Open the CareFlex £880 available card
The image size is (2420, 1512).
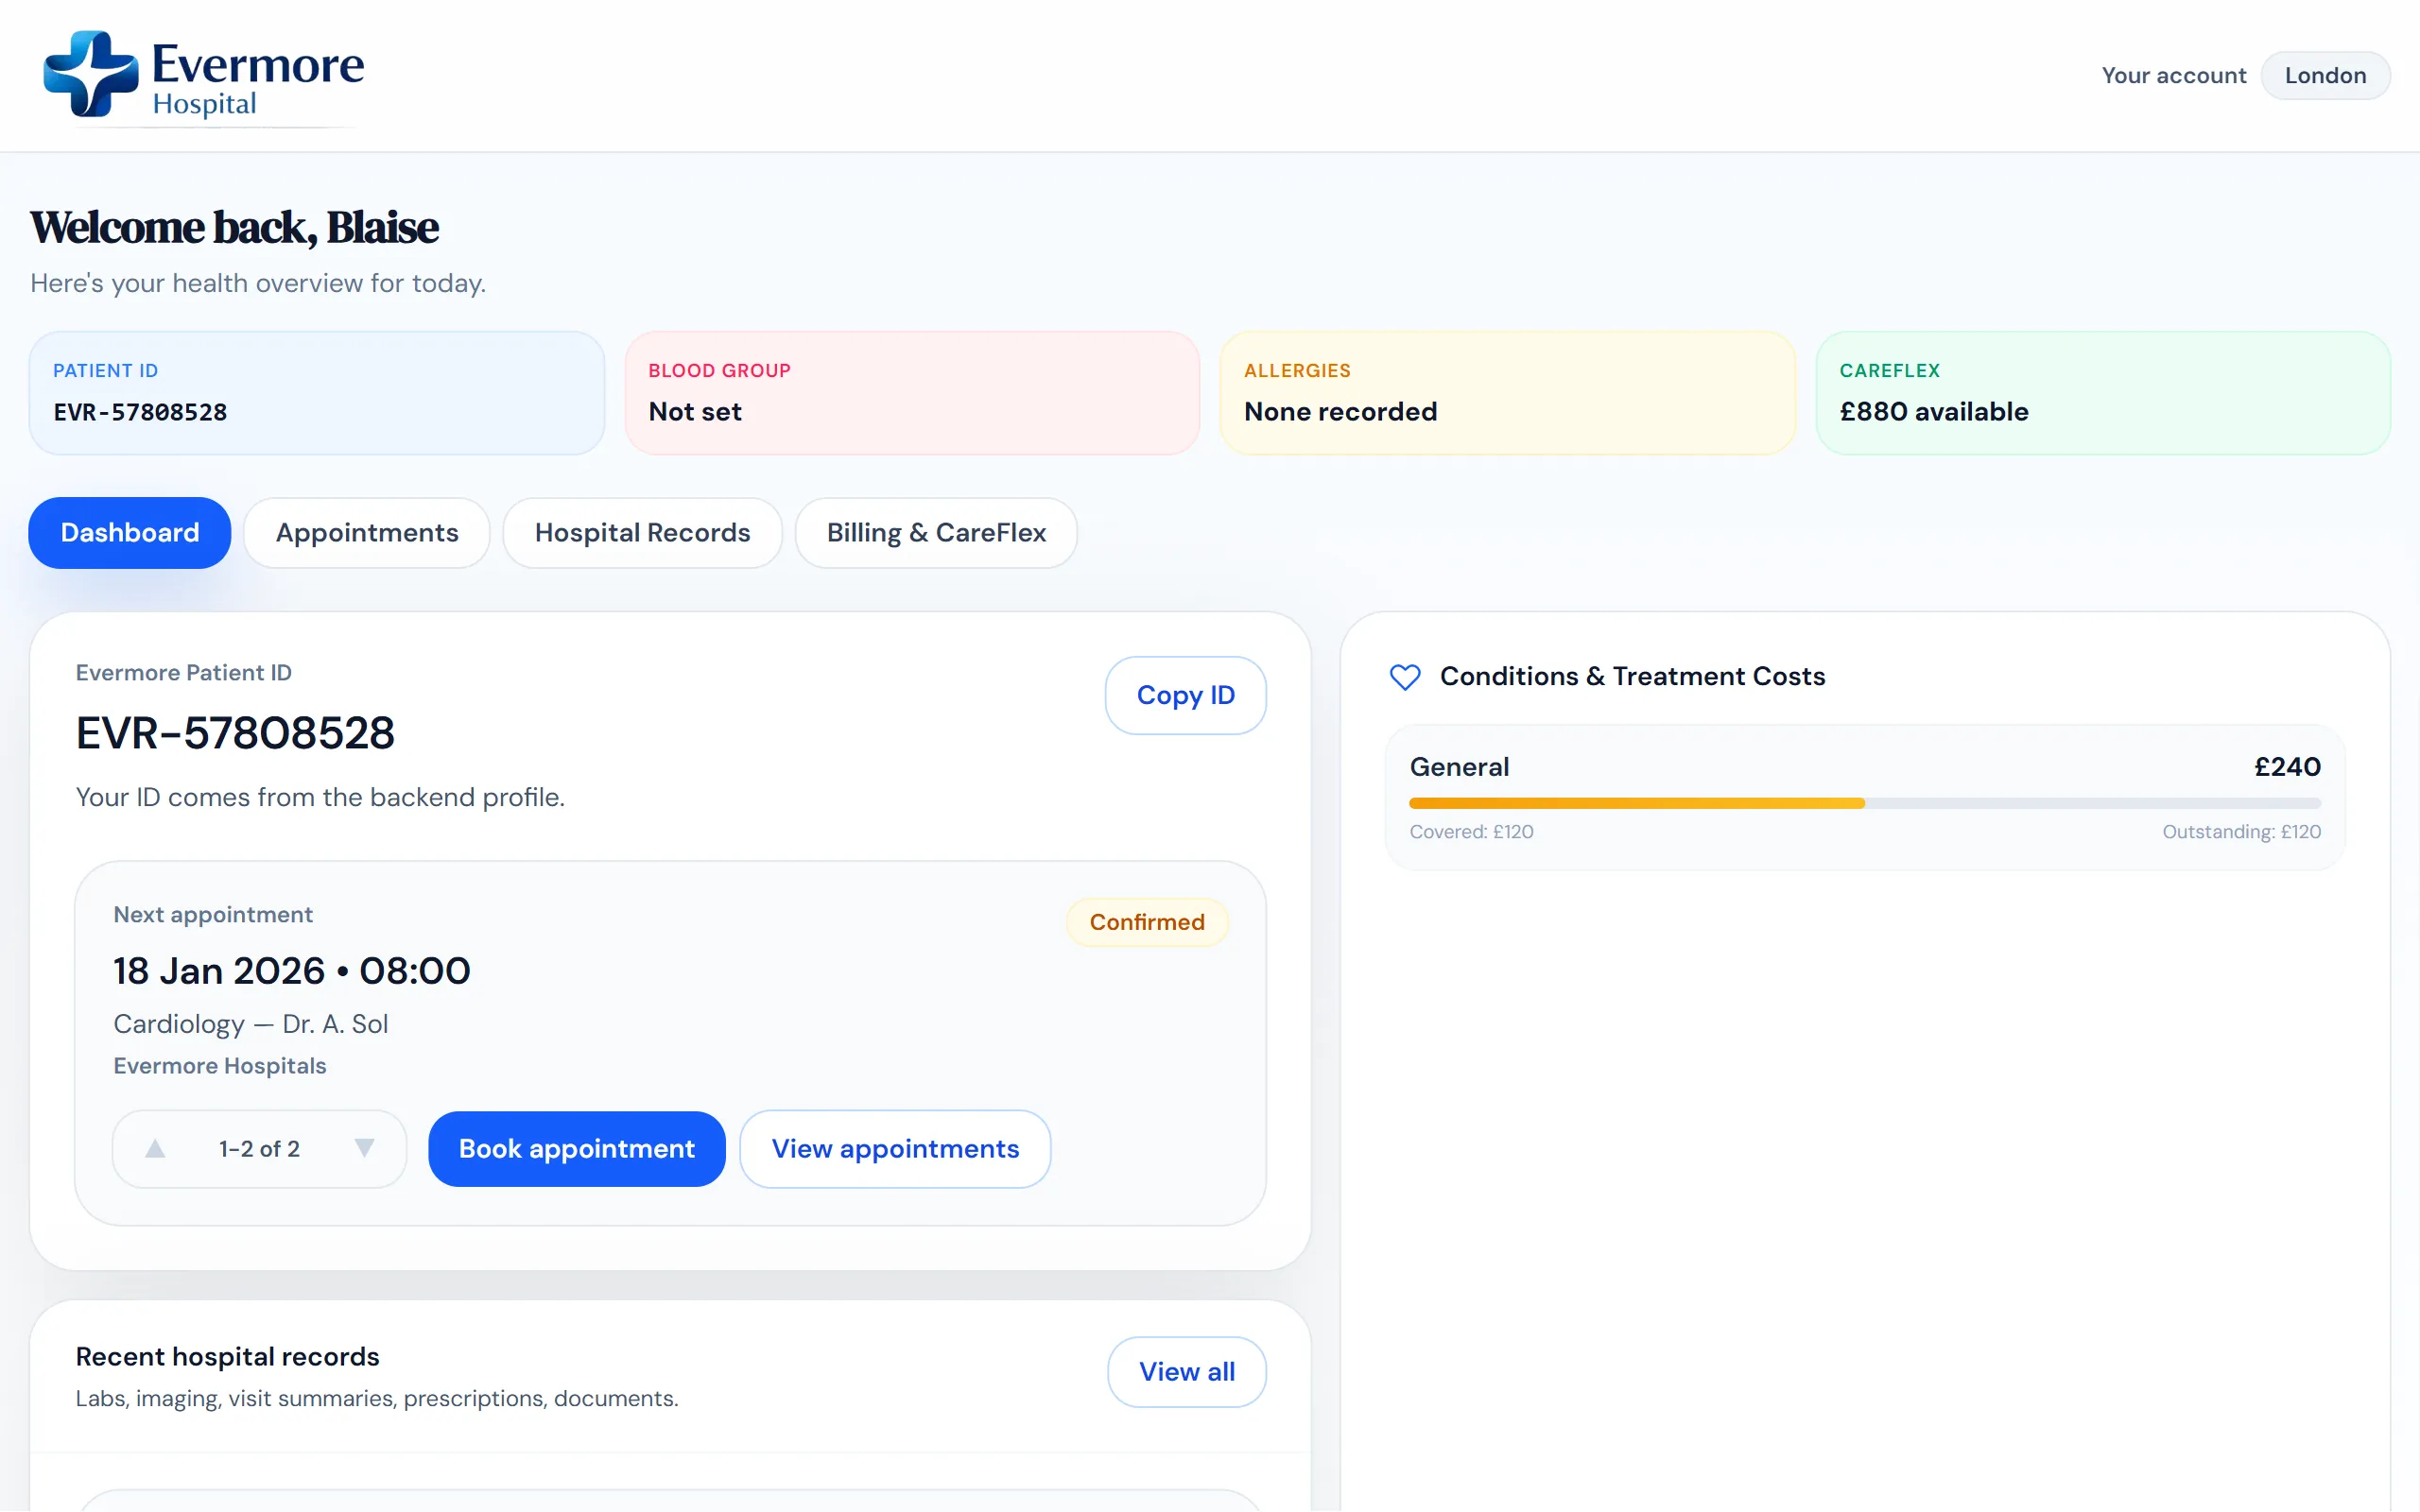click(x=2103, y=393)
